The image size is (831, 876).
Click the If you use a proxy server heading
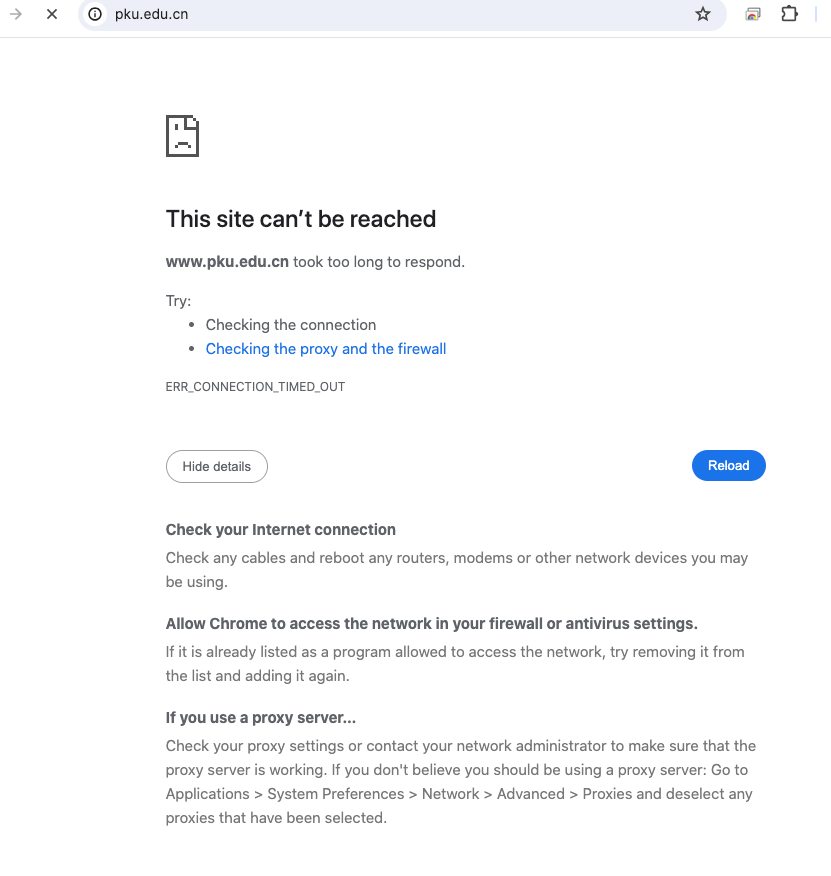pos(260,717)
